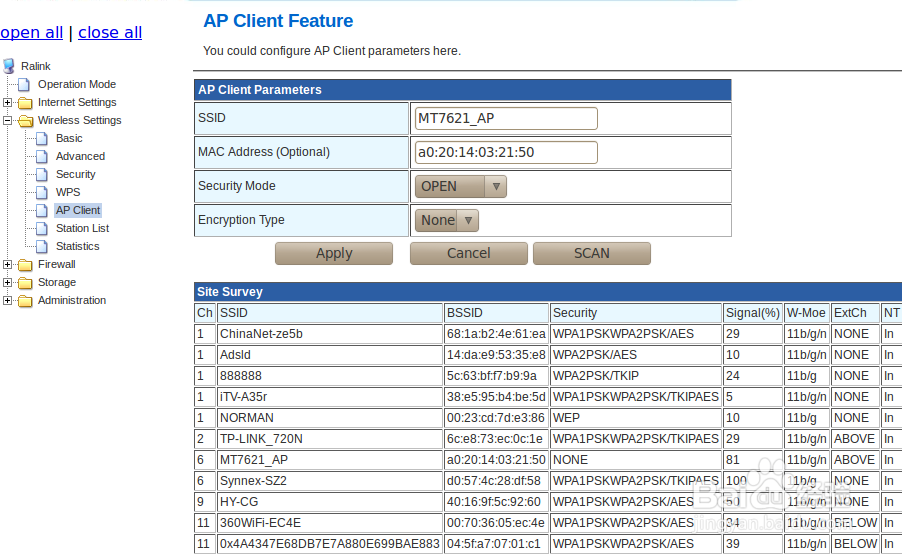
Task: Open the Encryption Type dropdown showing None
Action: tap(446, 220)
